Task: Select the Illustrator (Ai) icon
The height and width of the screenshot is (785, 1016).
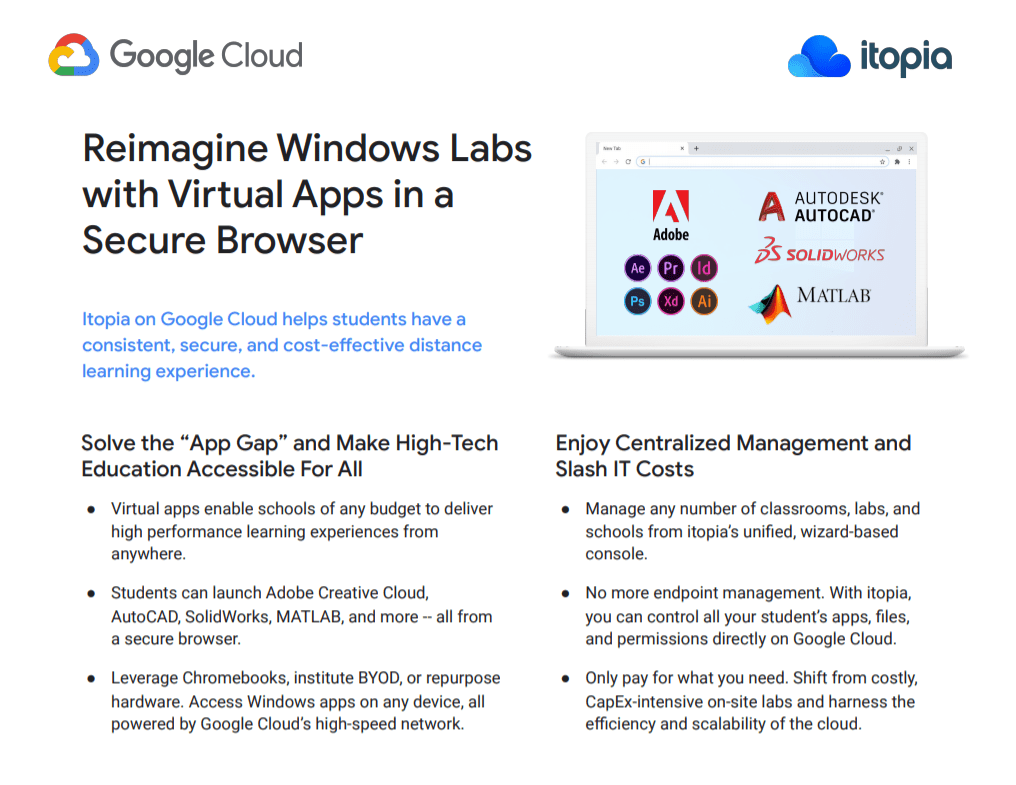Action: (x=704, y=301)
